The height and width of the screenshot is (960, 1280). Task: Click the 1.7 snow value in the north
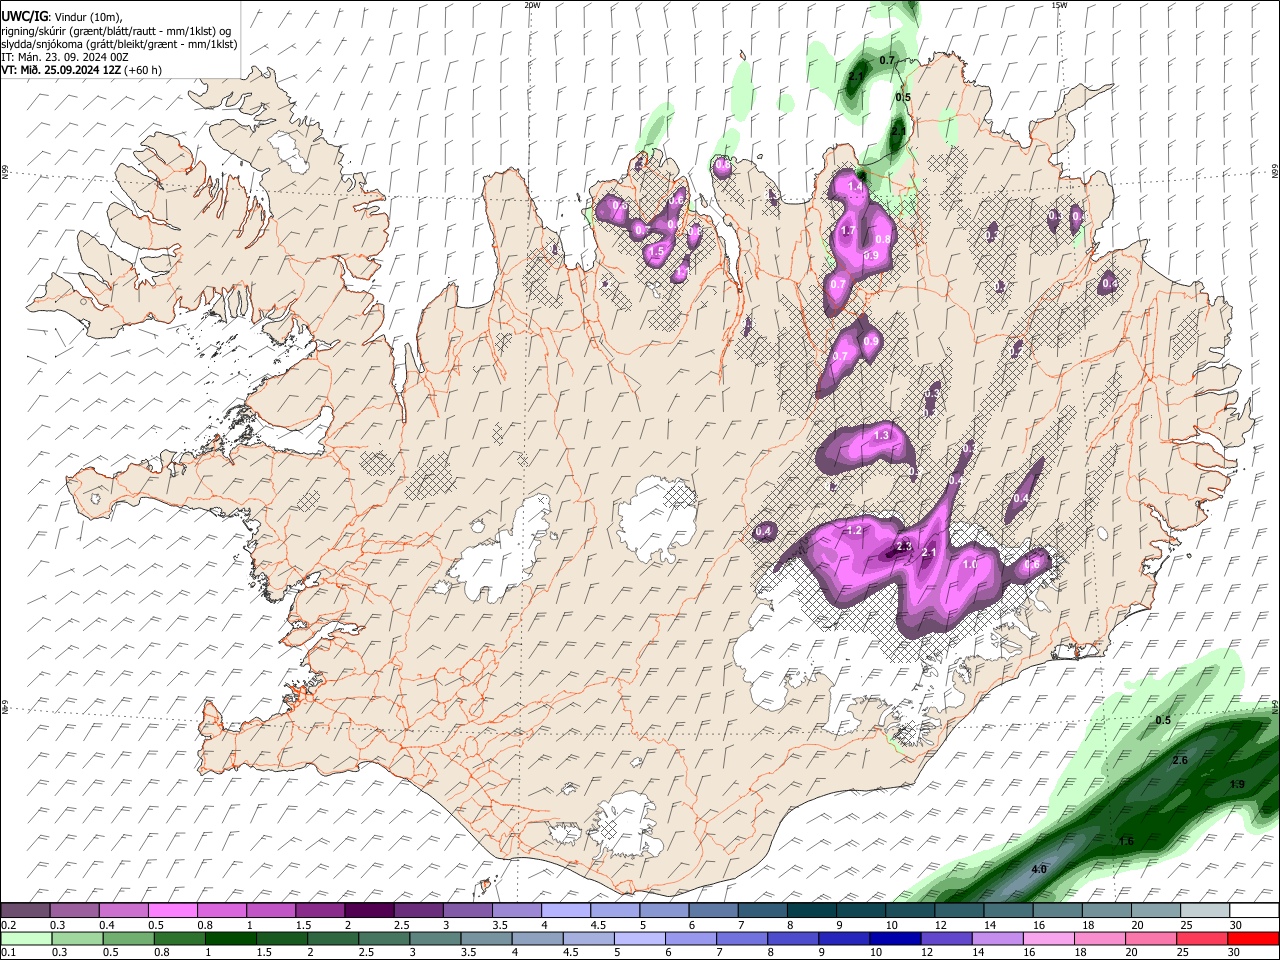coord(848,231)
